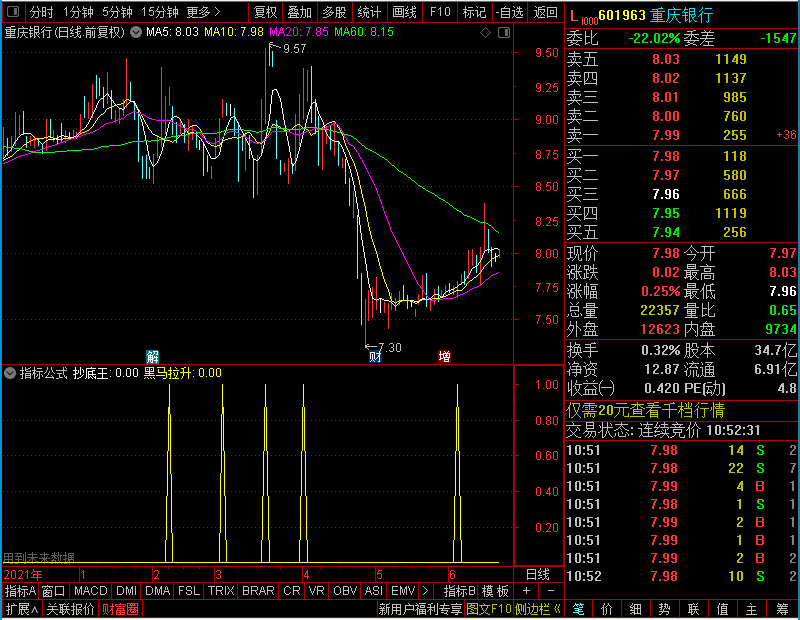Select the 值 tab in the side panel

coord(722,609)
